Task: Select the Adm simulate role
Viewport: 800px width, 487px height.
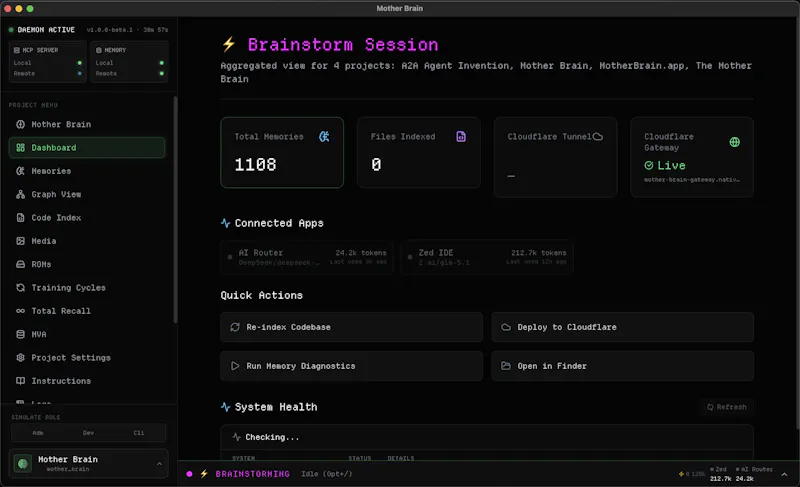Action: click(x=38, y=432)
